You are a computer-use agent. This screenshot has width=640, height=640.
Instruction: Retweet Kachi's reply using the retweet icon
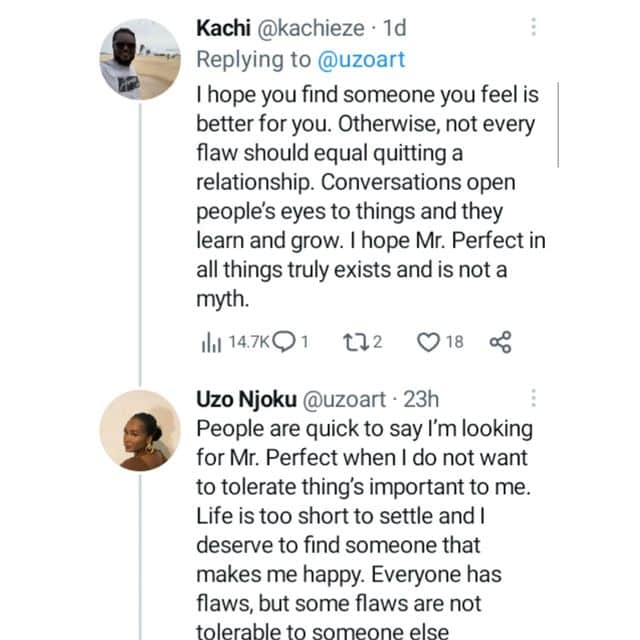[354, 342]
